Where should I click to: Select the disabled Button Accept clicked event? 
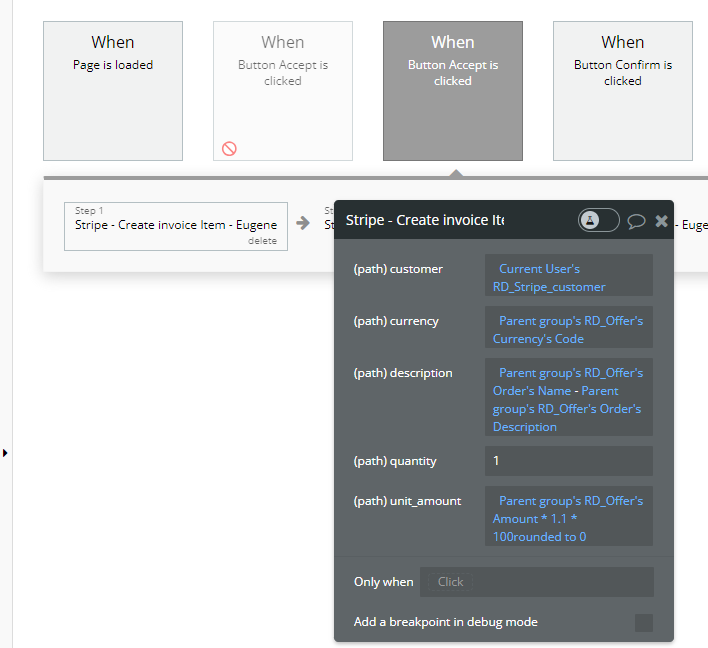tap(283, 91)
